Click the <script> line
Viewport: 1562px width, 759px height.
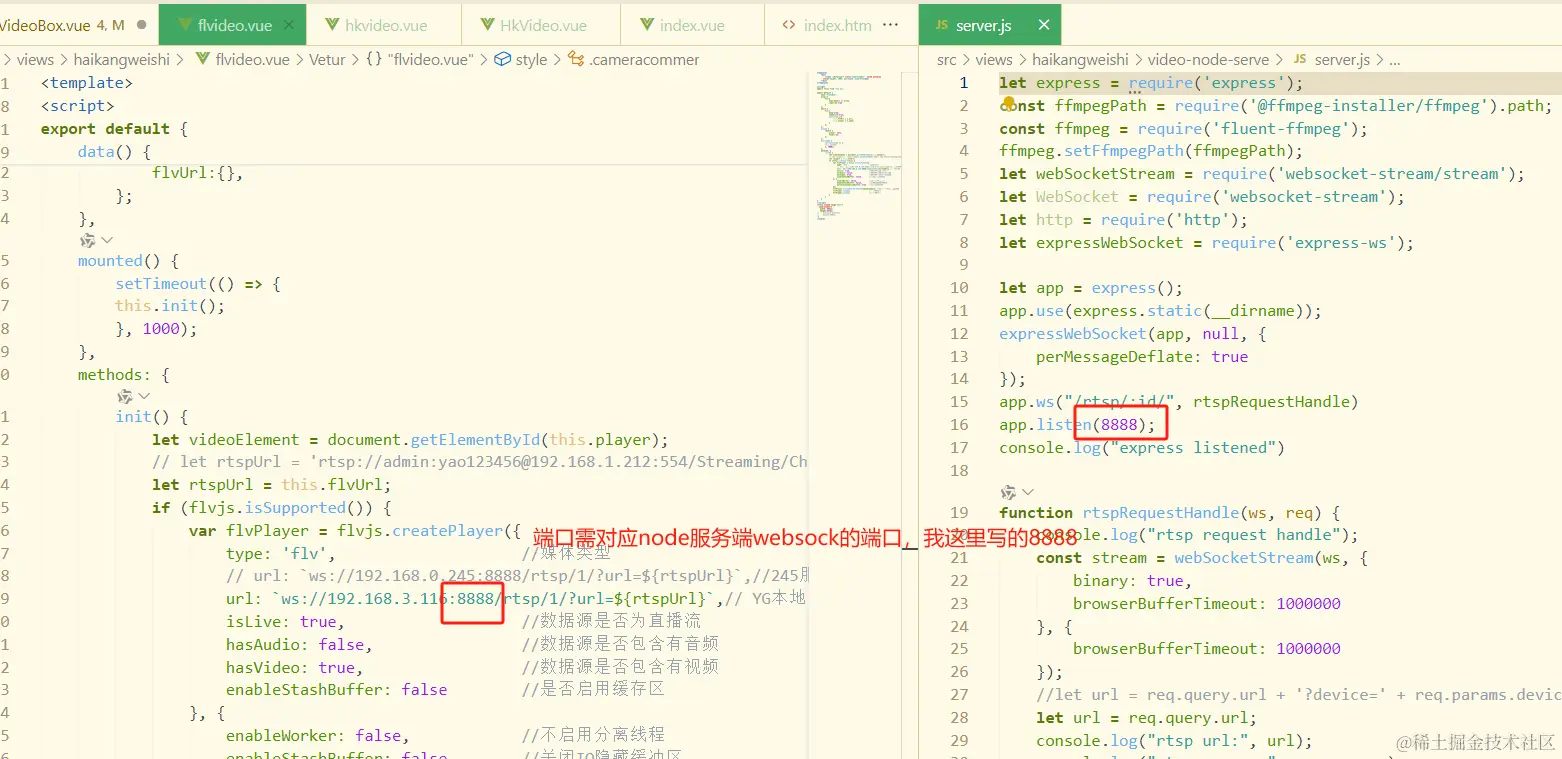77,106
